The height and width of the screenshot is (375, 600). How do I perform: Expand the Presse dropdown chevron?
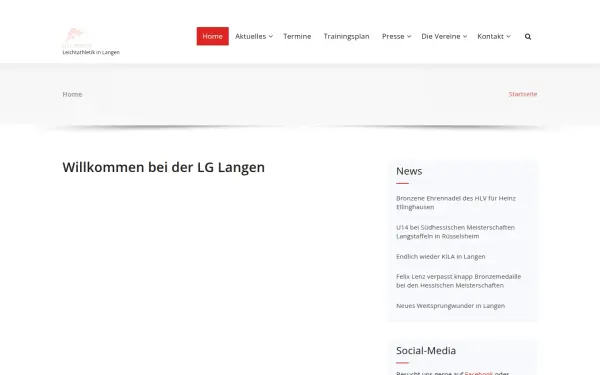[409, 36]
